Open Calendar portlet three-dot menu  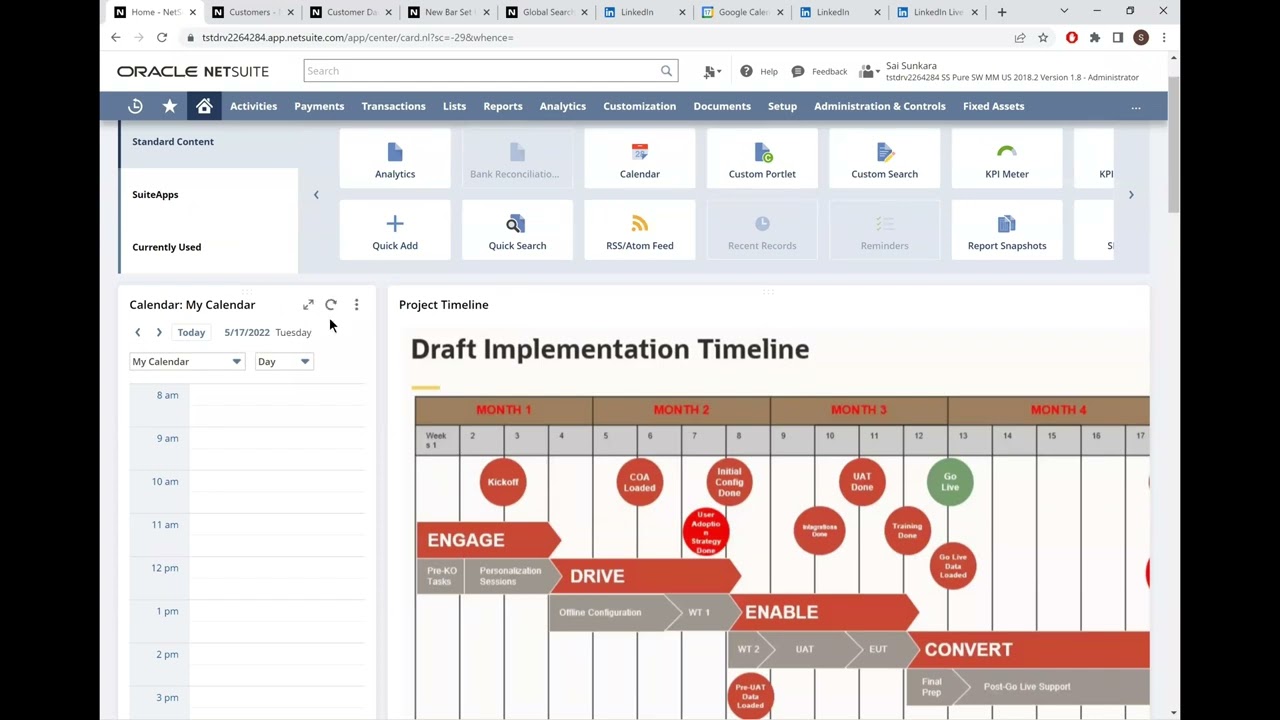point(356,305)
